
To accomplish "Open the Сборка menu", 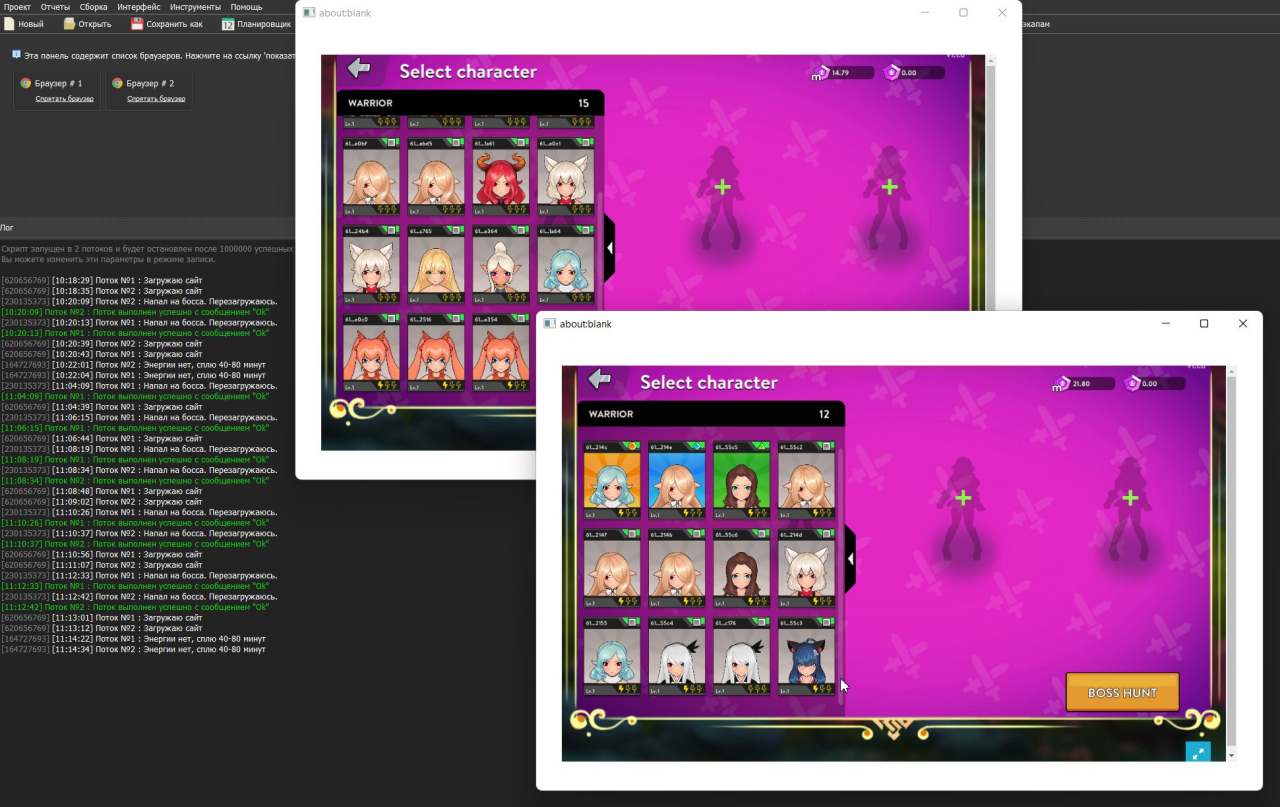I will coord(93,7).
